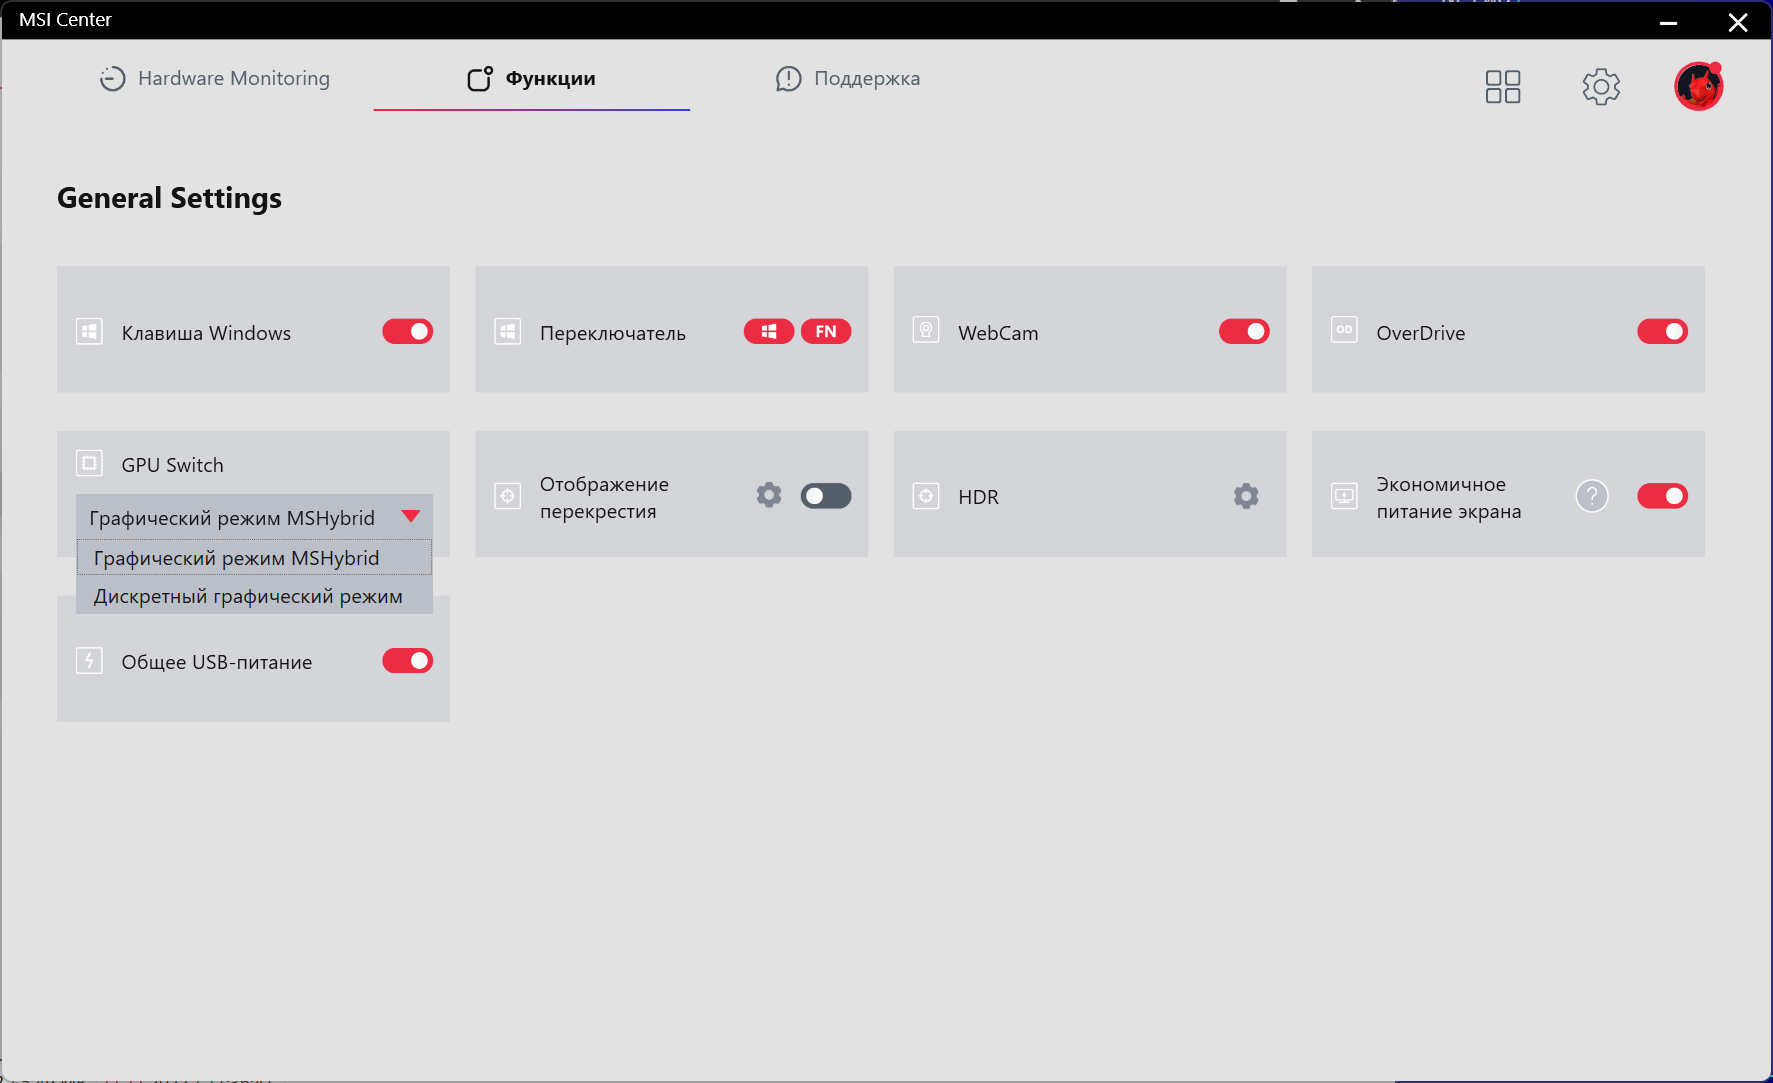Image resolution: width=1773 pixels, height=1083 pixels.
Task: Toggle Общее USB-питание switch
Action: tap(408, 661)
